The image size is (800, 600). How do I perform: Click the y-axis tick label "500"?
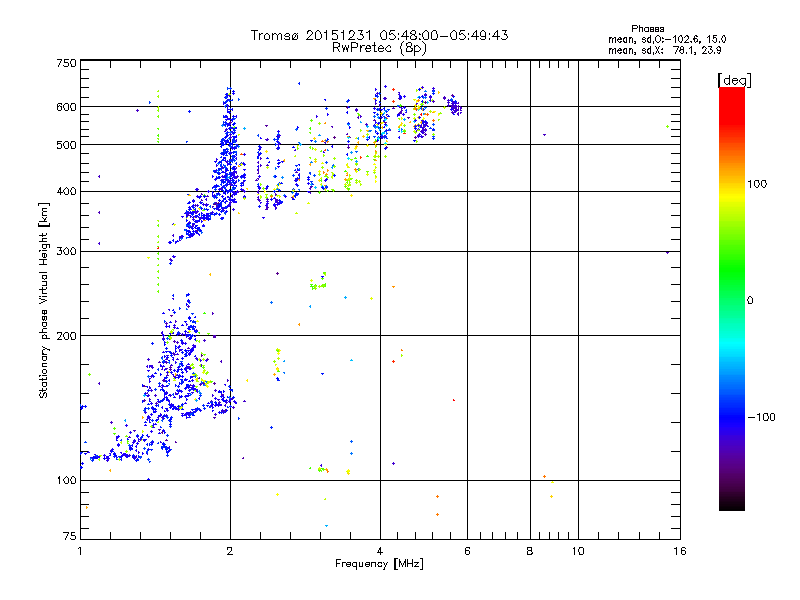66,145
